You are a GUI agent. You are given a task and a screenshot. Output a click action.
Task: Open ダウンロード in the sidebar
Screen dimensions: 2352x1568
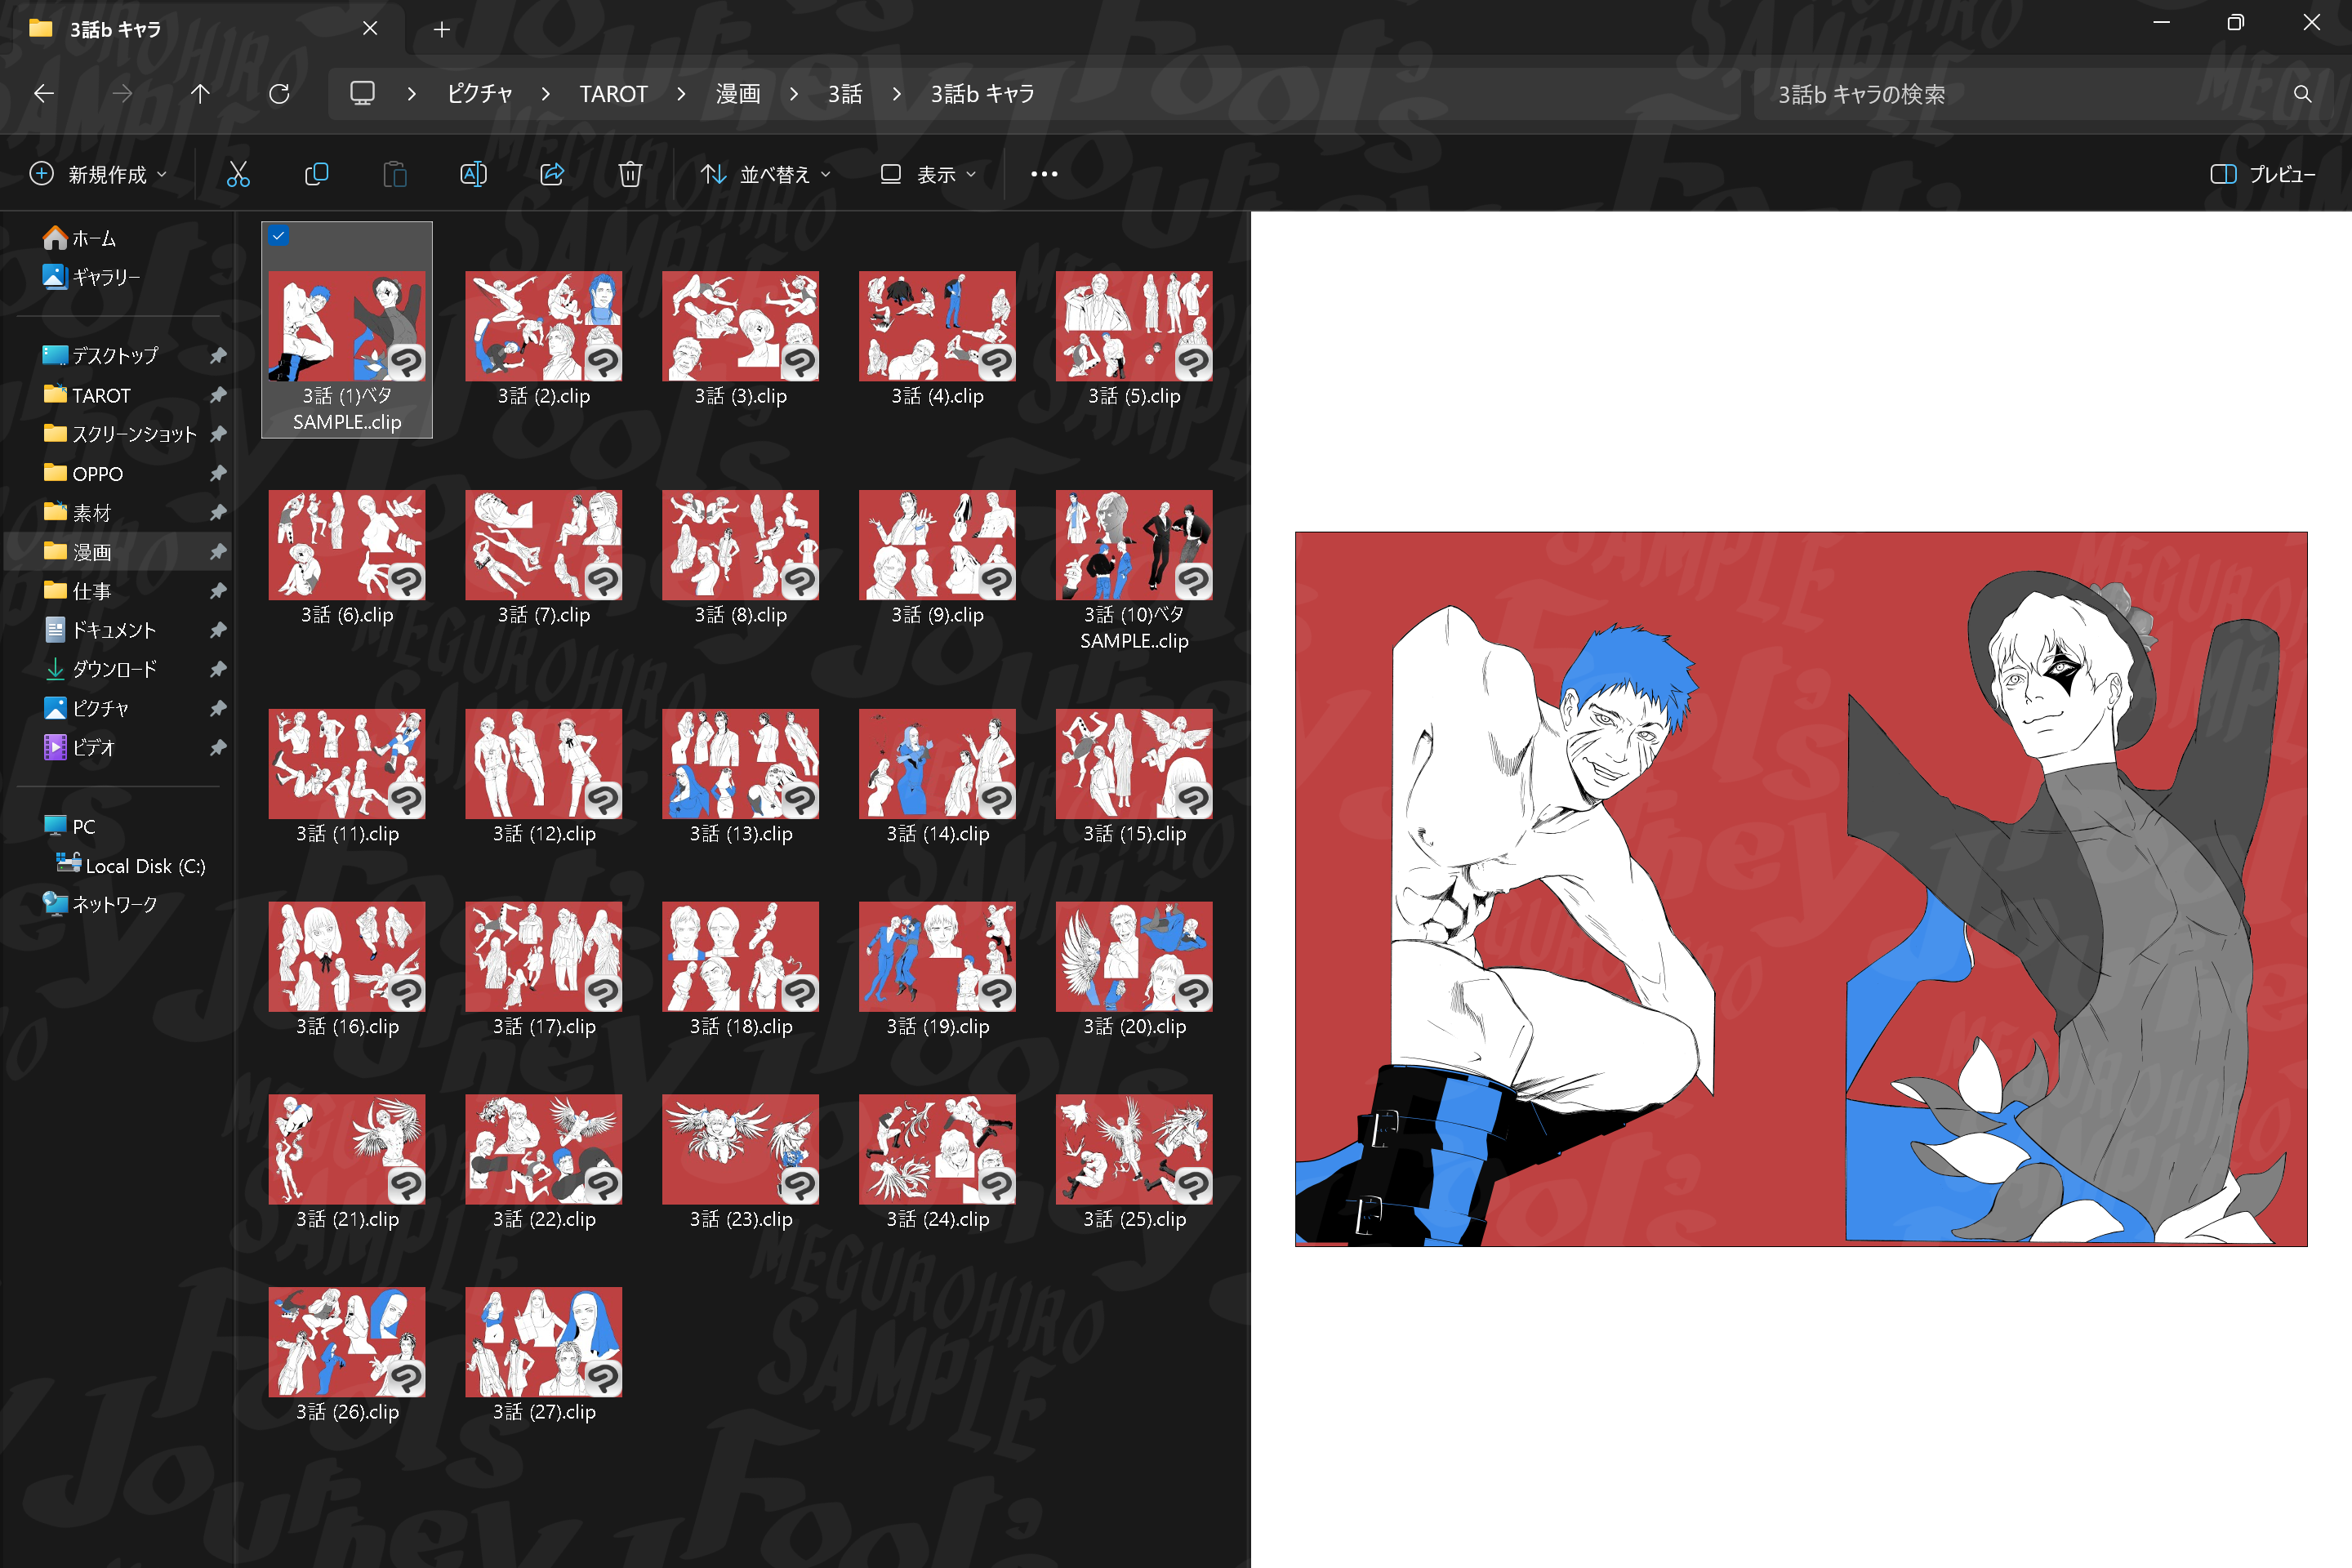(x=114, y=669)
